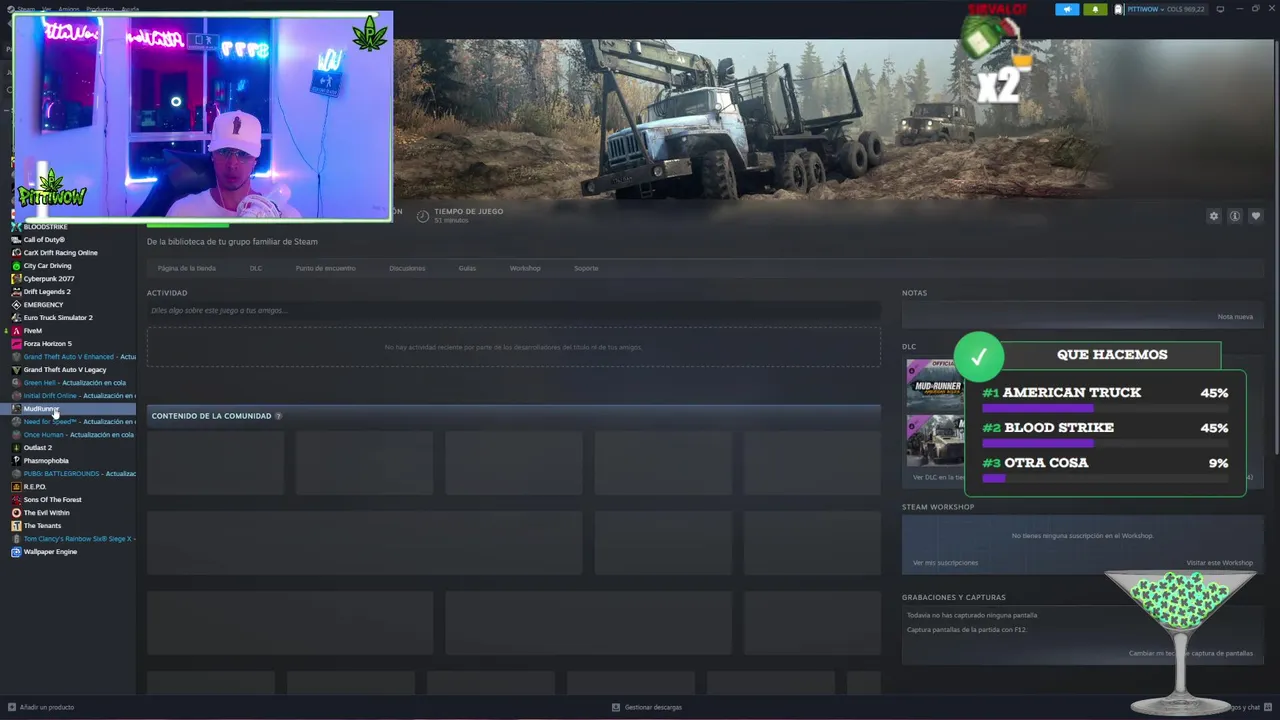Click the Wallpaper Engine icon
1280x720 pixels.
click(x=16, y=552)
